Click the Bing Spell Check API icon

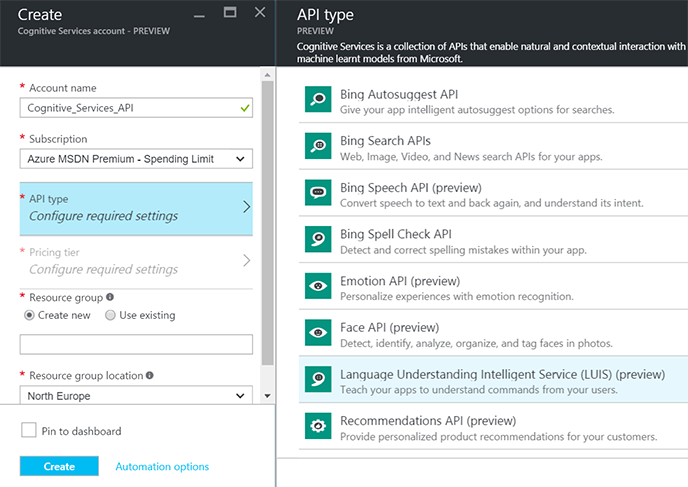tap(318, 239)
